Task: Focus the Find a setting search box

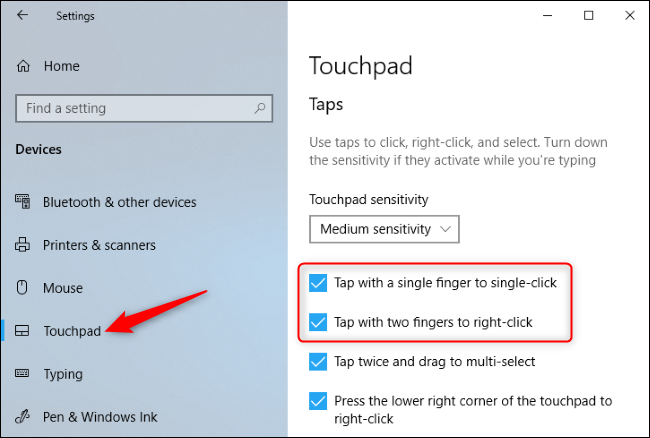Action: (135, 108)
